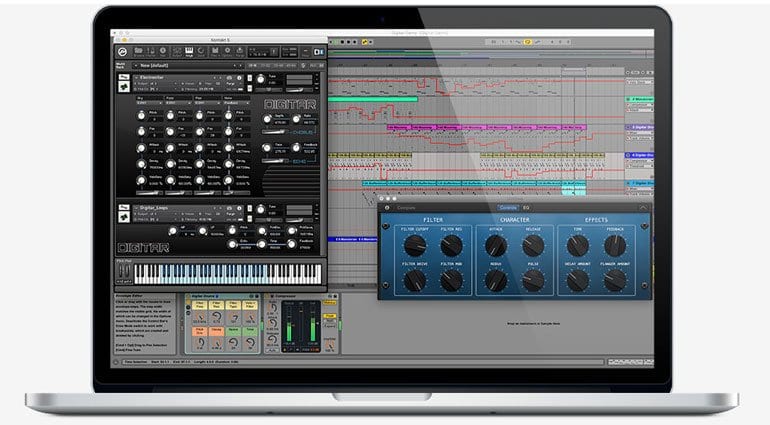The width and height of the screenshot is (770, 425).
Task: Click the Digitar Drums device title bar
Action: pos(223,296)
